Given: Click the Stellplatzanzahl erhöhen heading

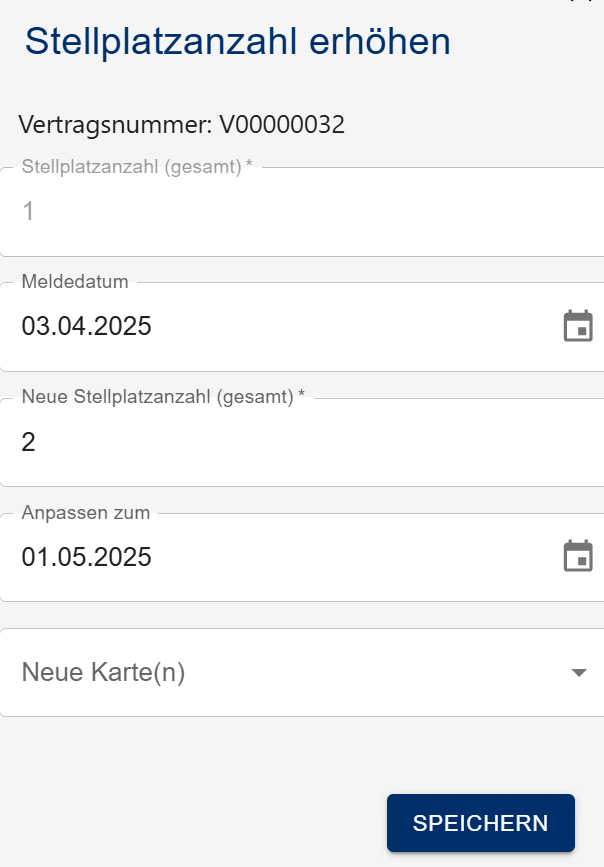Looking at the screenshot, I should (x=238, y=42).
